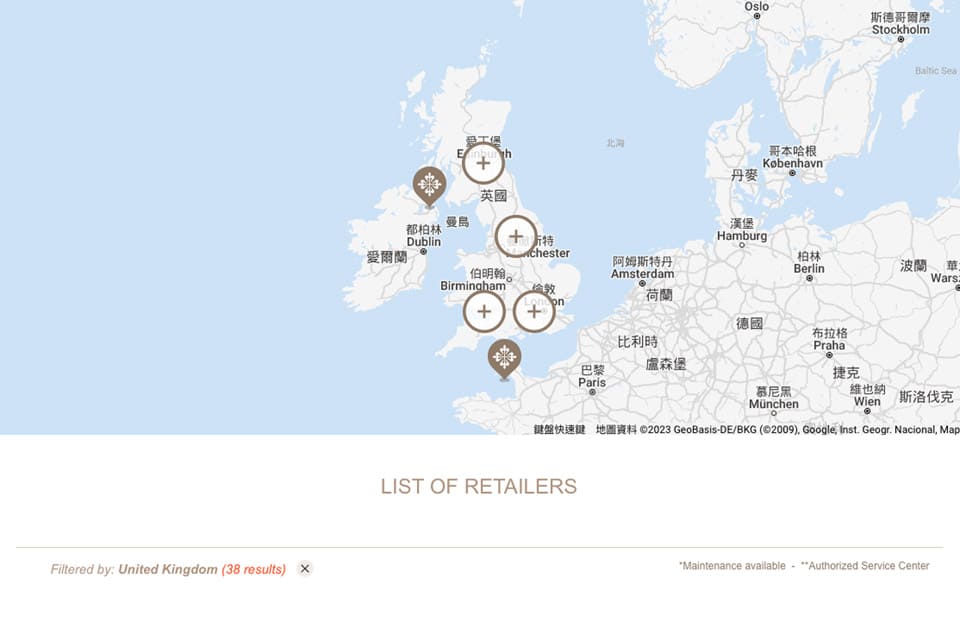This screenshot has height=635, width=960.
Task: Click the København label on the map
Action: tap(792, 163)
